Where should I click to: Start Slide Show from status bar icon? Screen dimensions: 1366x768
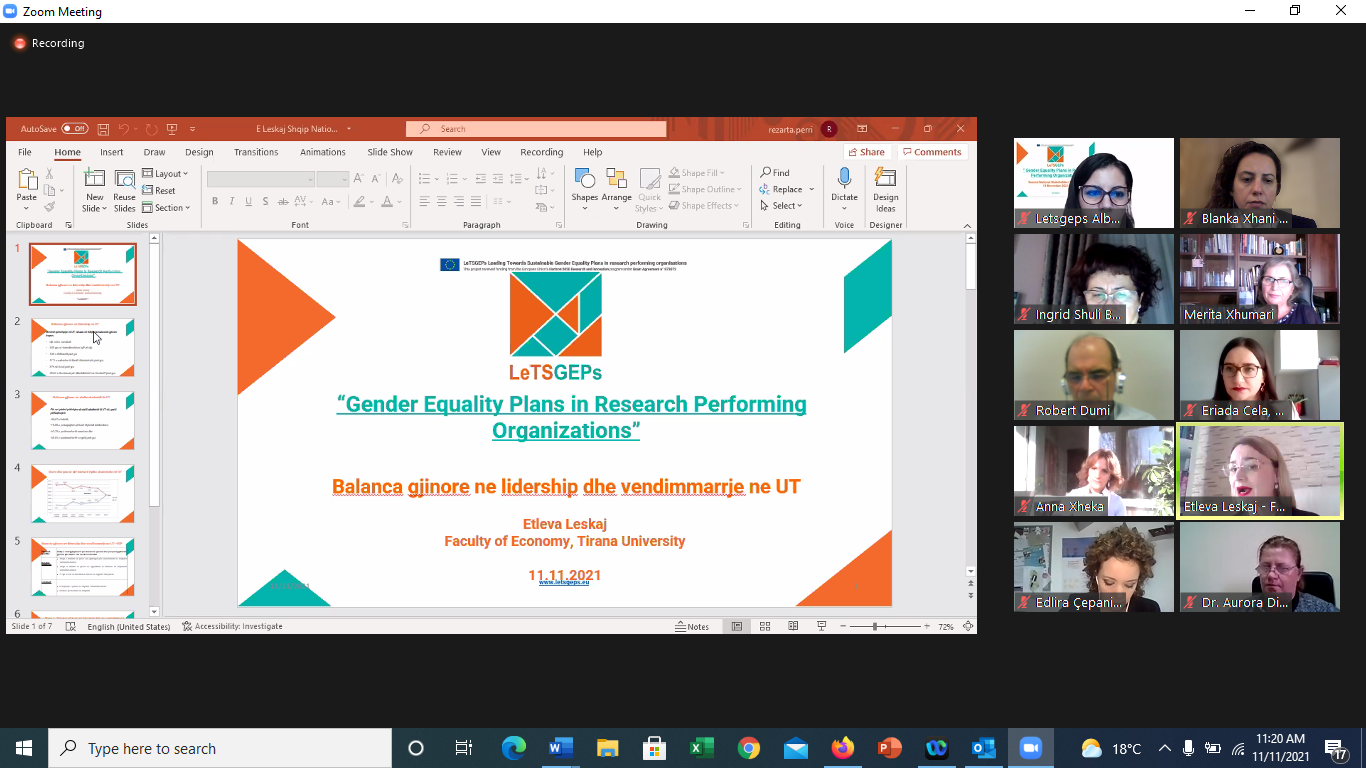coord(822,626)
